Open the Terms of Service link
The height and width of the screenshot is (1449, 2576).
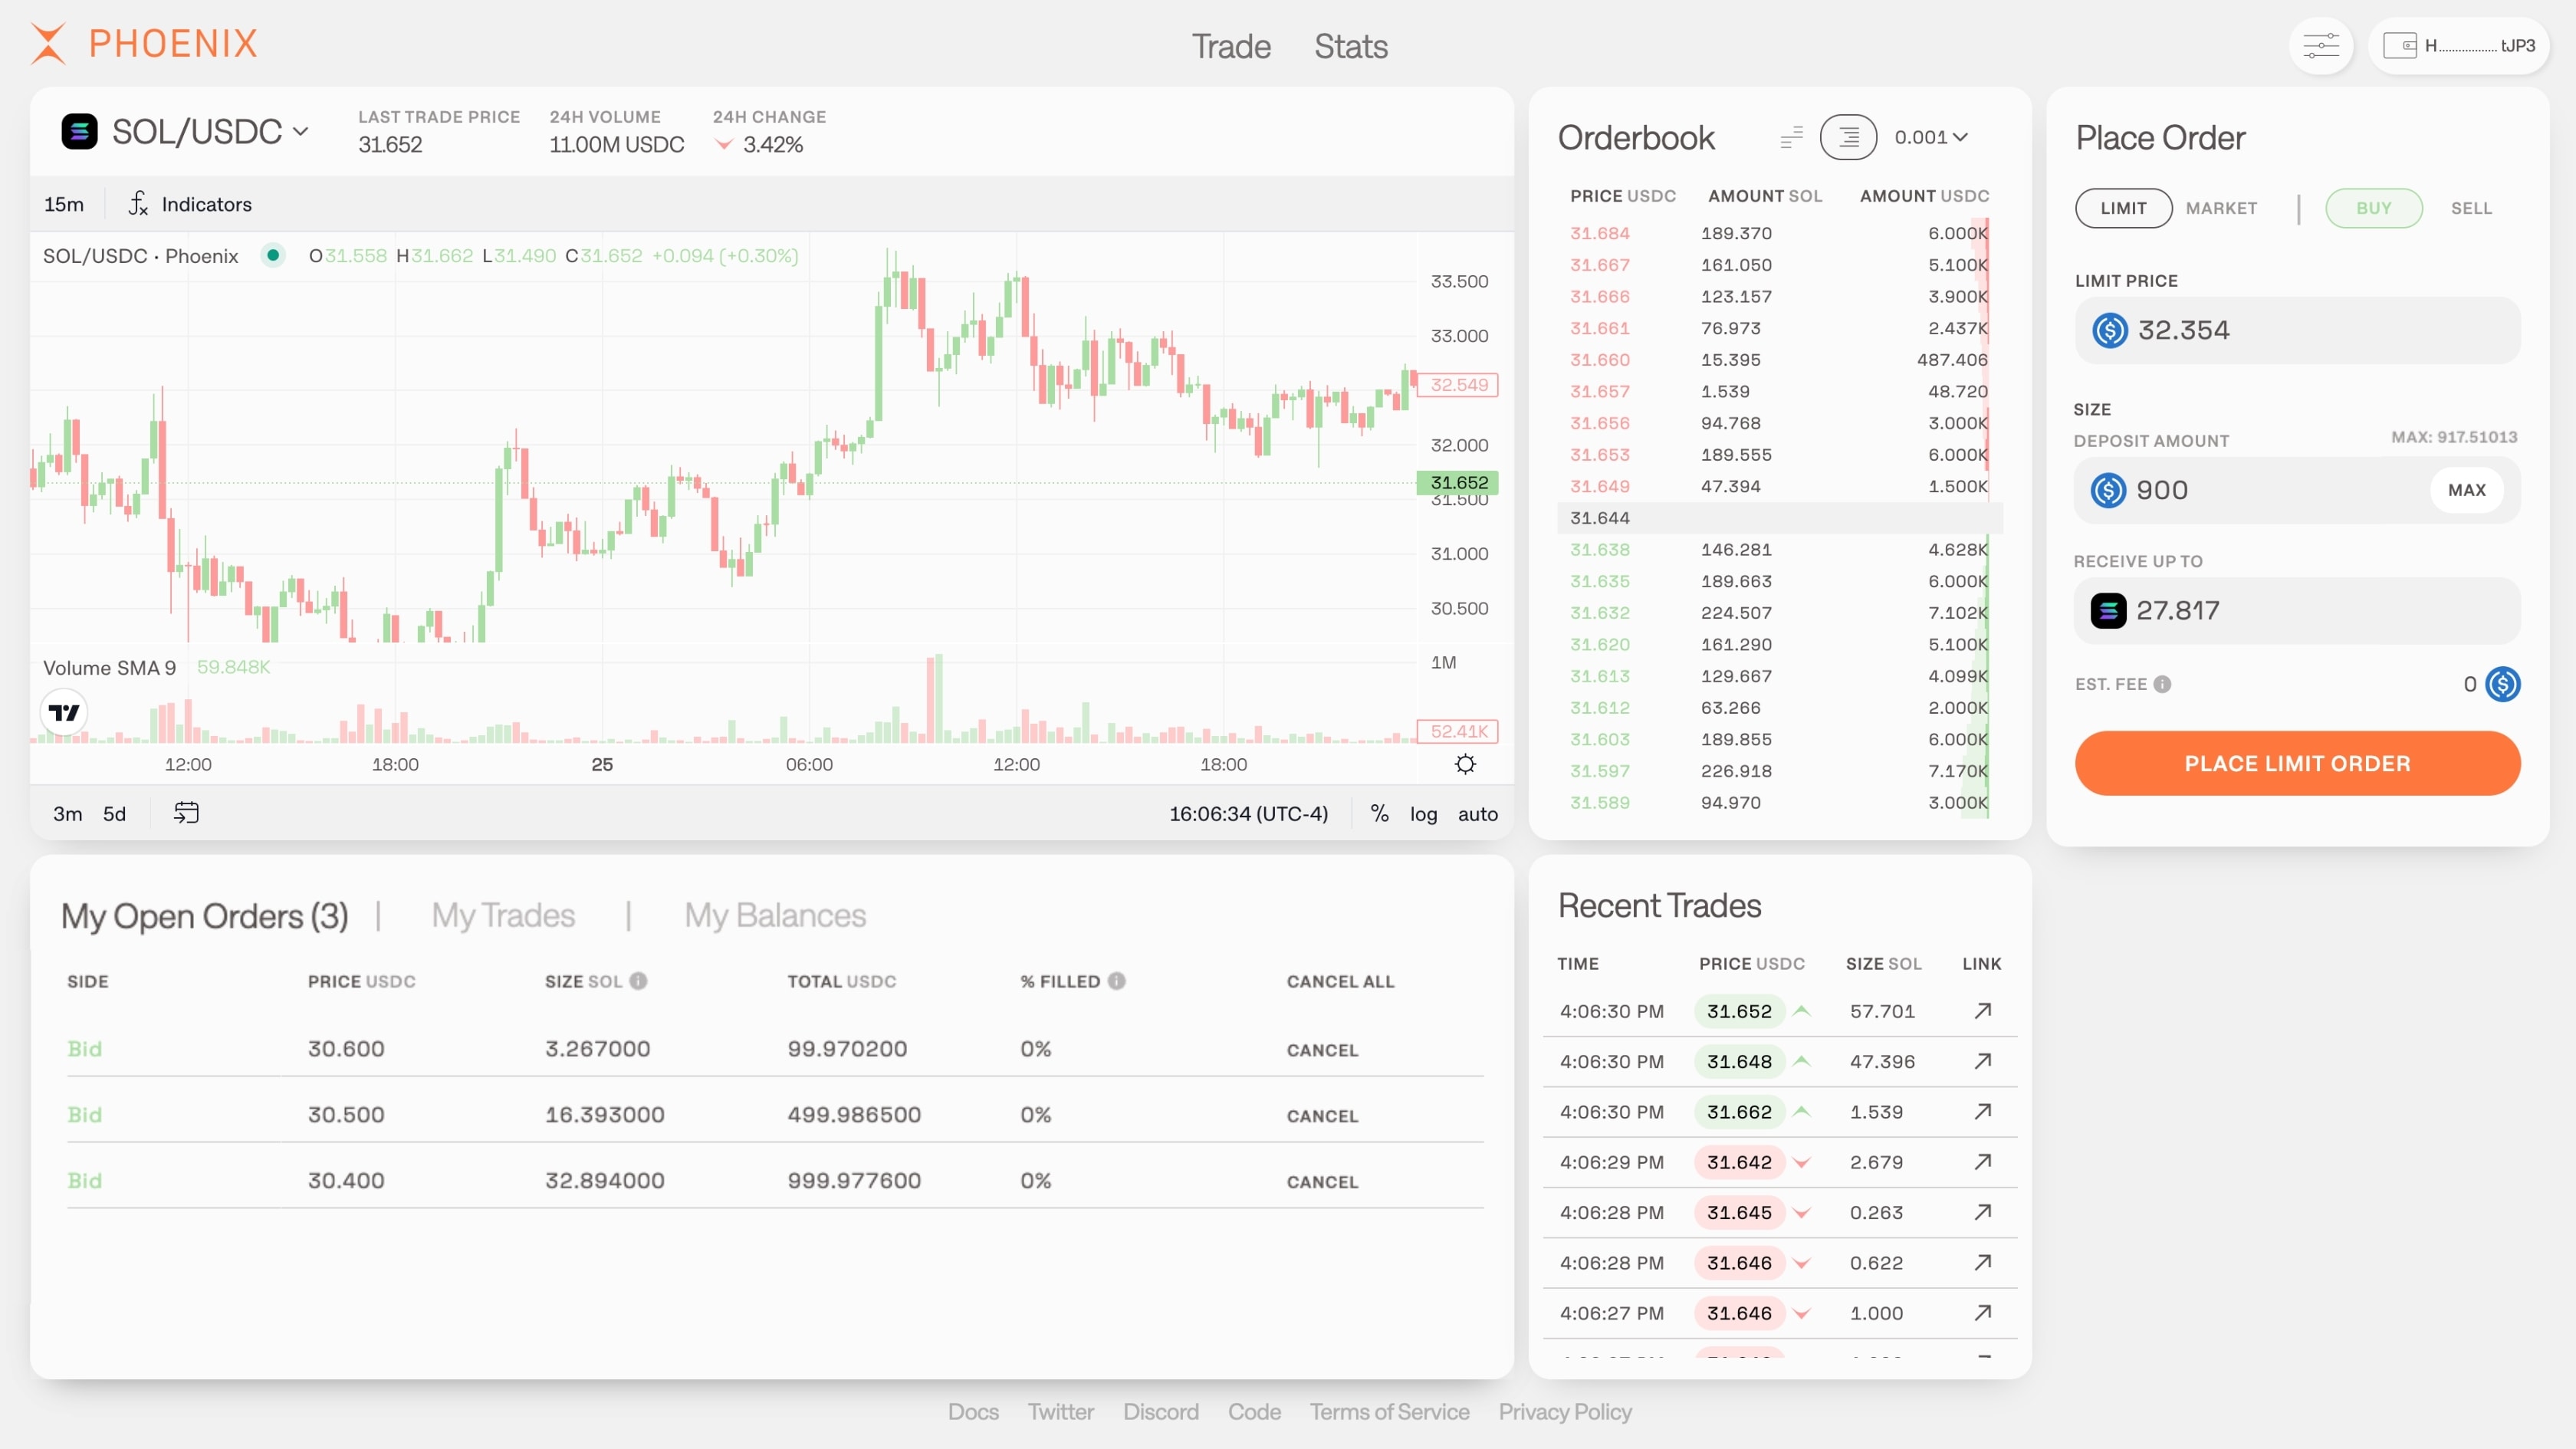coord(1389,1411)
